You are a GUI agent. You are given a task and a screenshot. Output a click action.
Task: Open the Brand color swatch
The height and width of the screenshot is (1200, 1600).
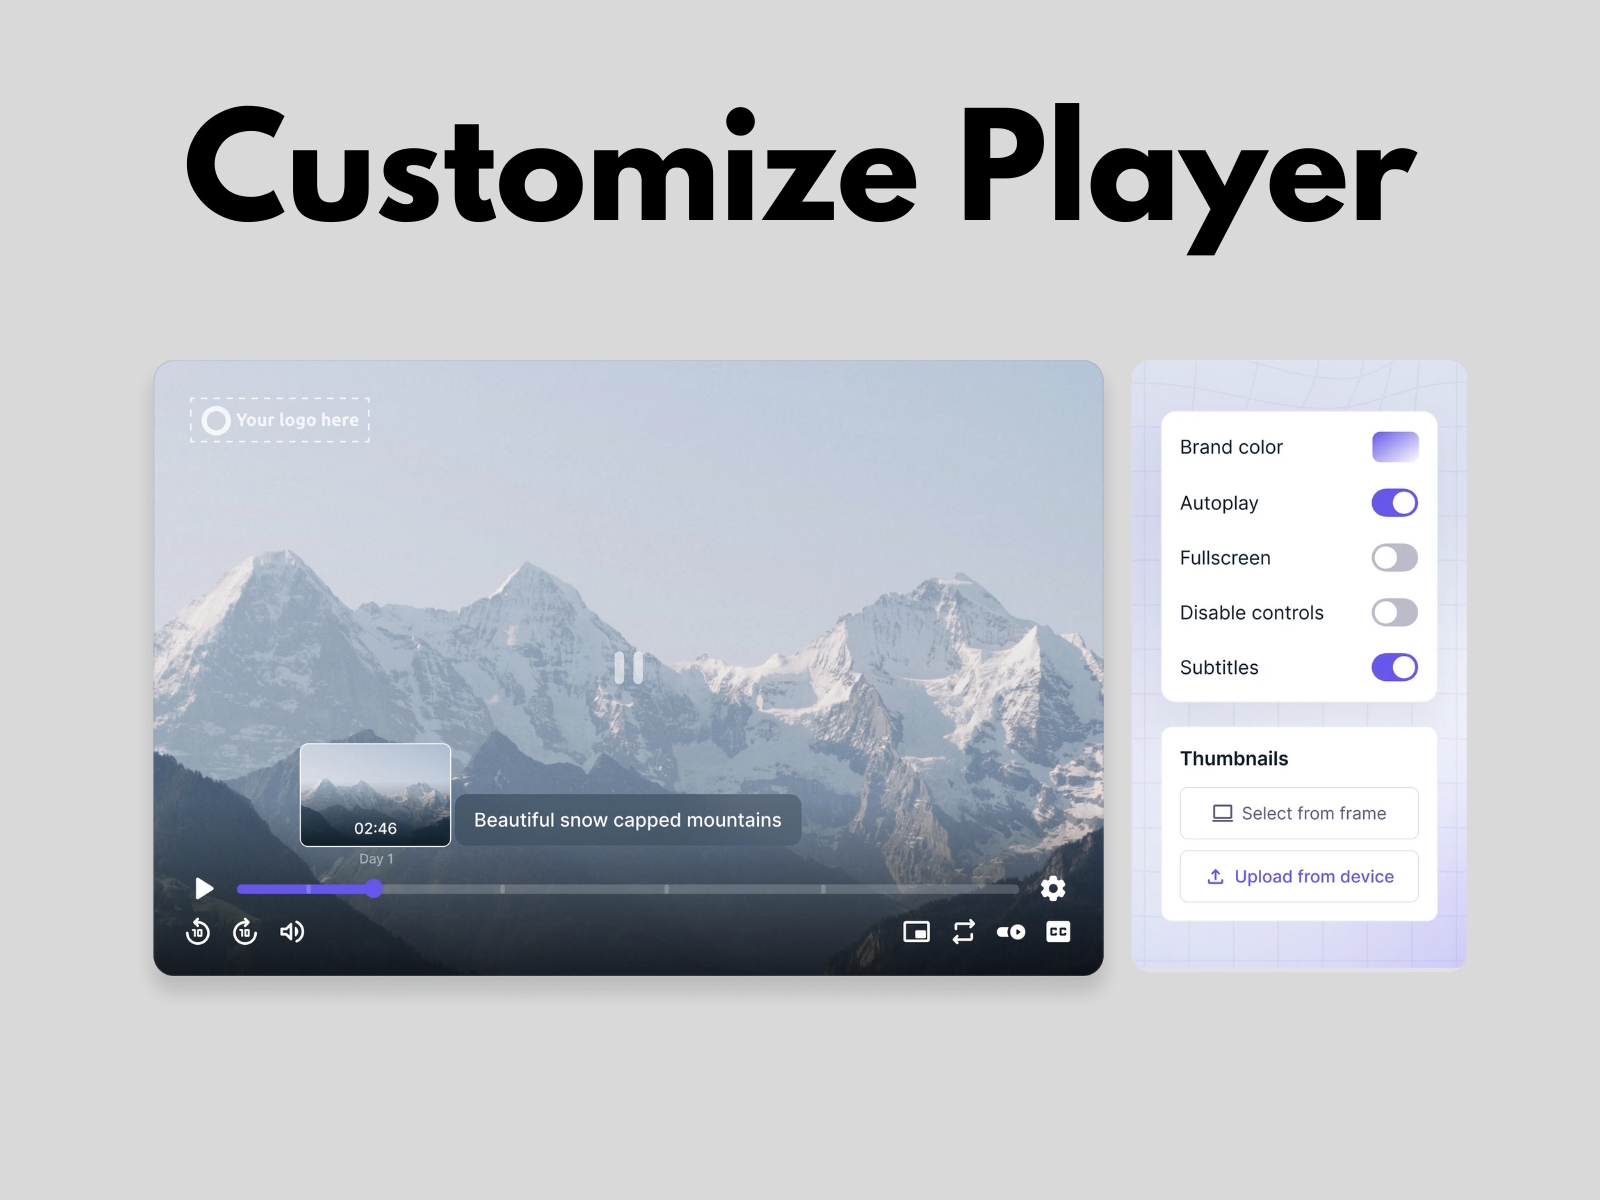pos(1395,447)
